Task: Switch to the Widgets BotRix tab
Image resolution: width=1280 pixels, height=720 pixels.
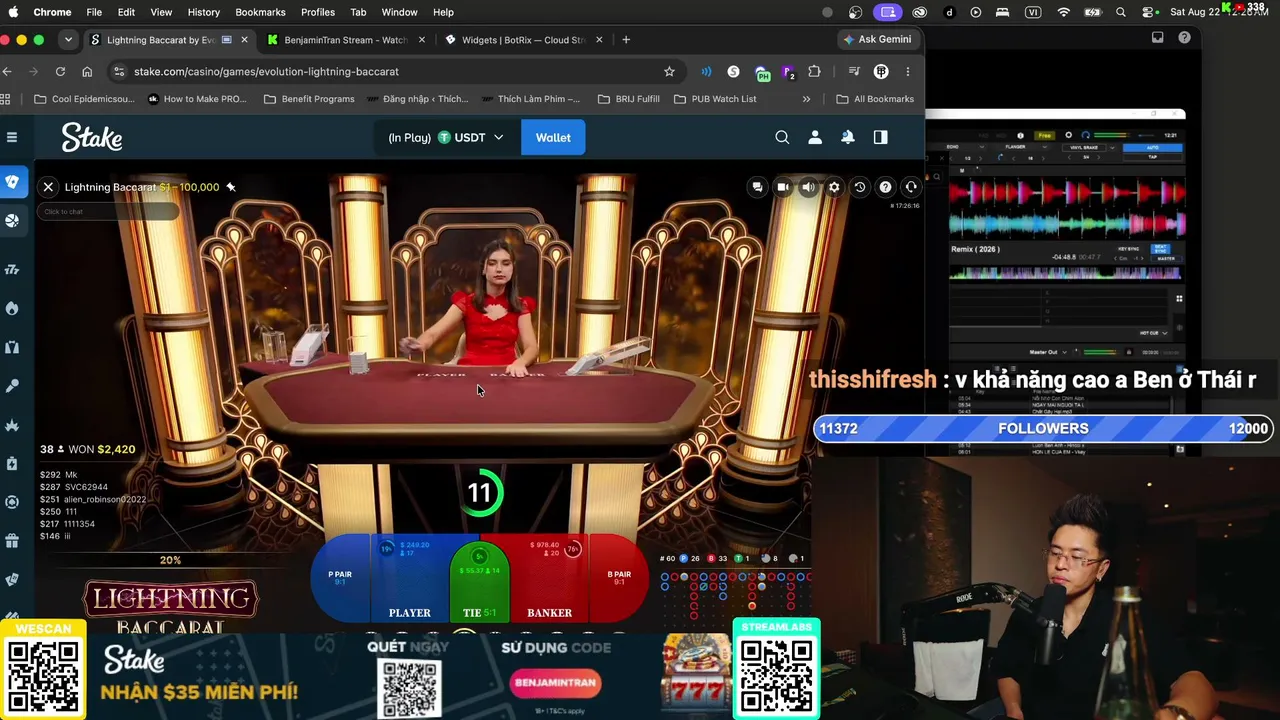Action: (522, 40)
